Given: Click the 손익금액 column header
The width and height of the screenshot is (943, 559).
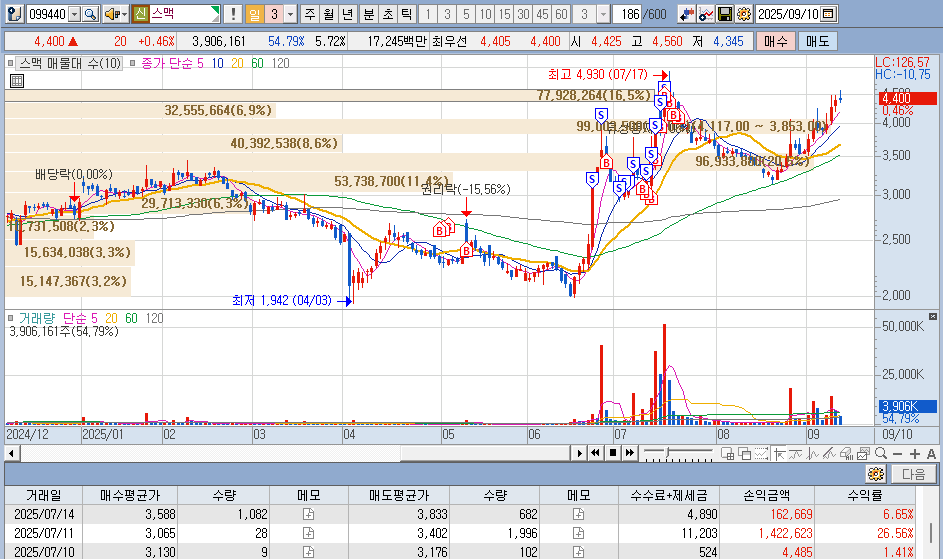Looking at the screenshot, I should click(x=767, y=495).
